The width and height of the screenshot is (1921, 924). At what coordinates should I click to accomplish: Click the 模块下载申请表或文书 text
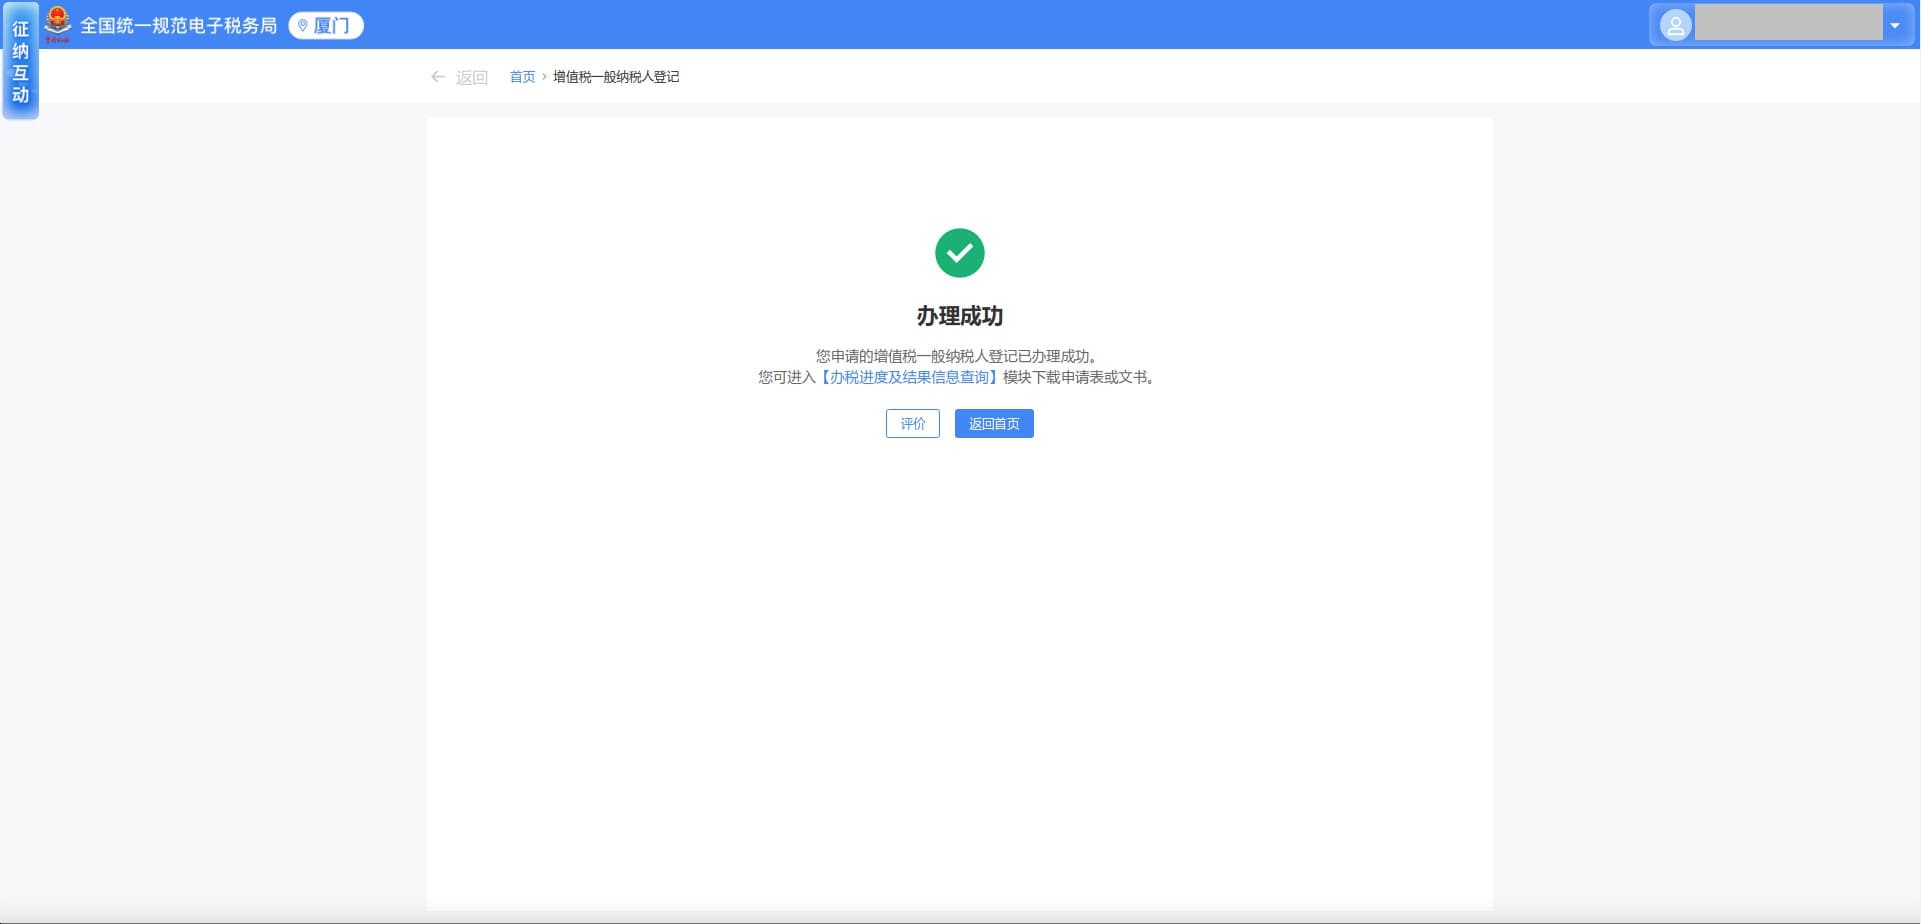pos(1078,377)
